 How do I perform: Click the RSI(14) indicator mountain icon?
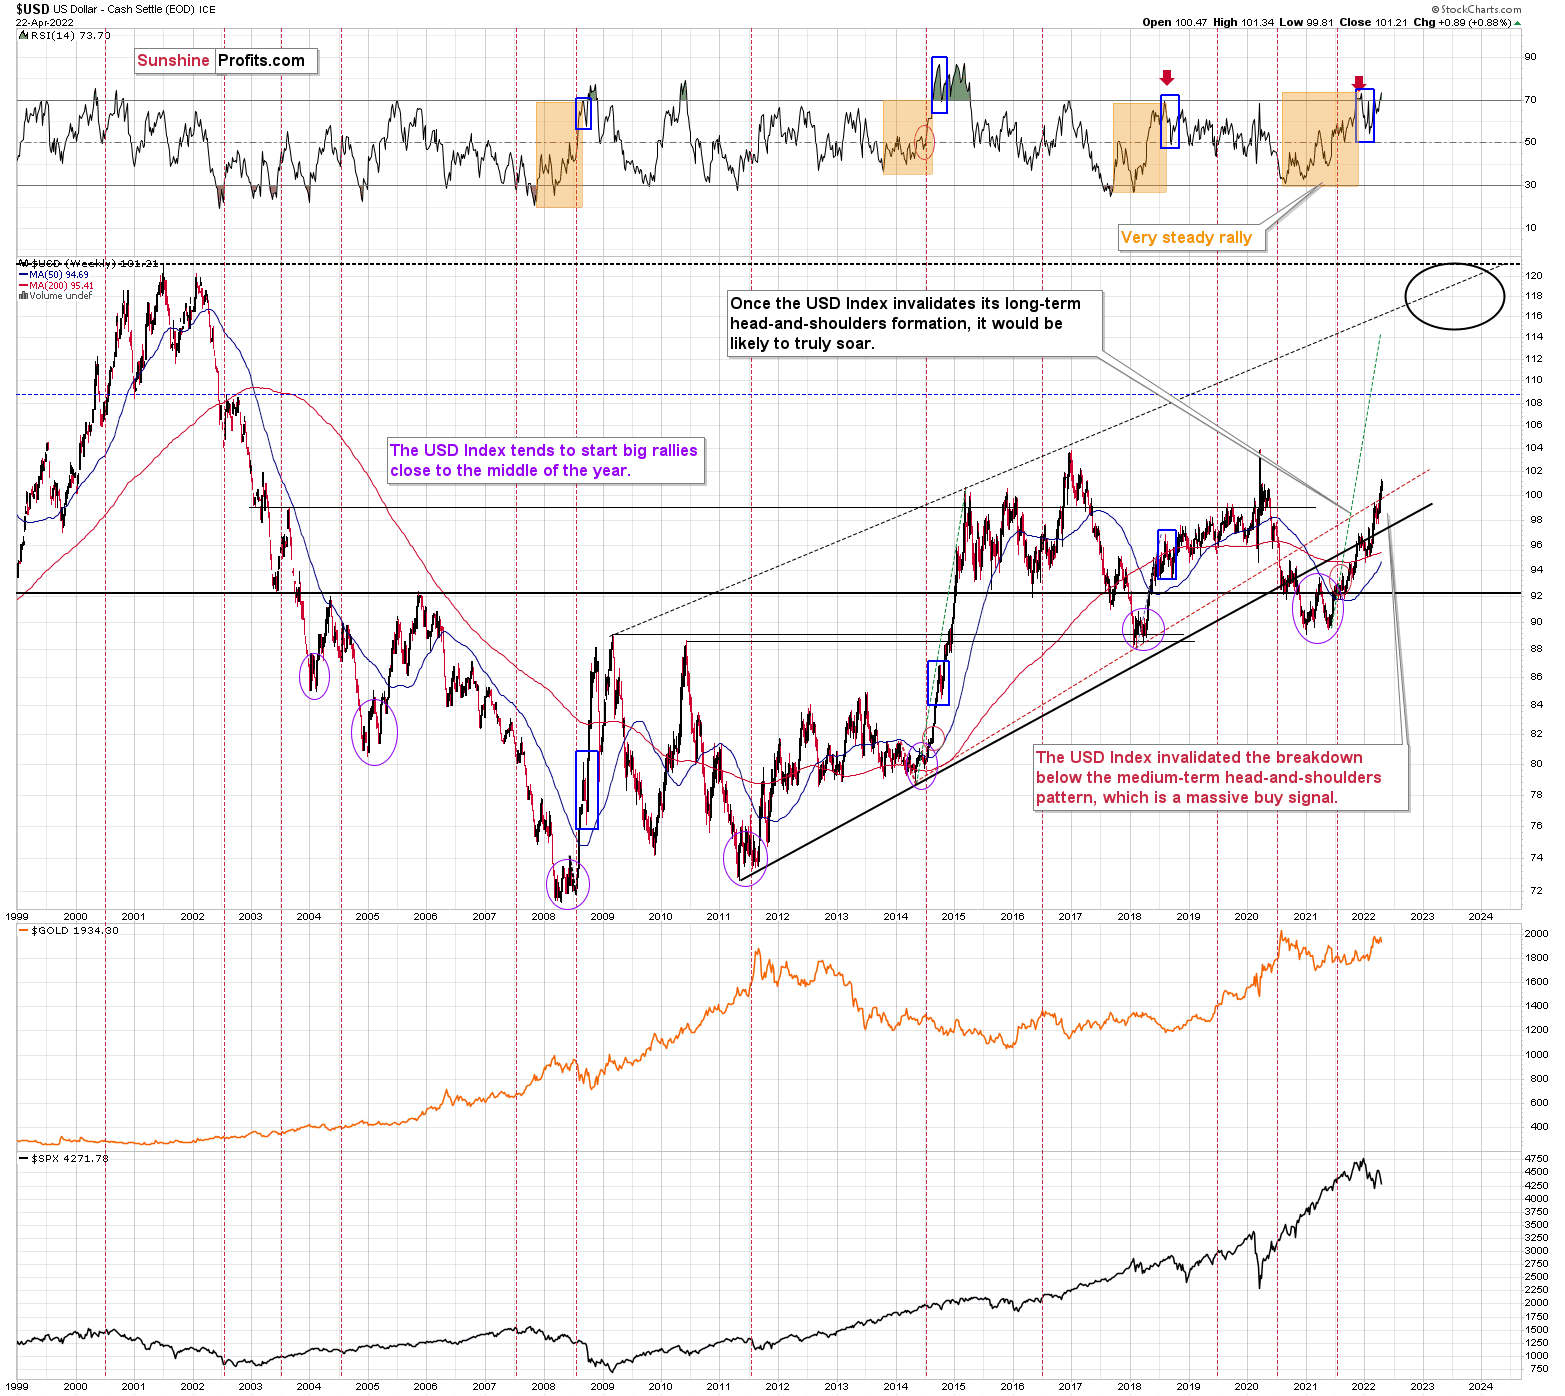click(23, 35)
